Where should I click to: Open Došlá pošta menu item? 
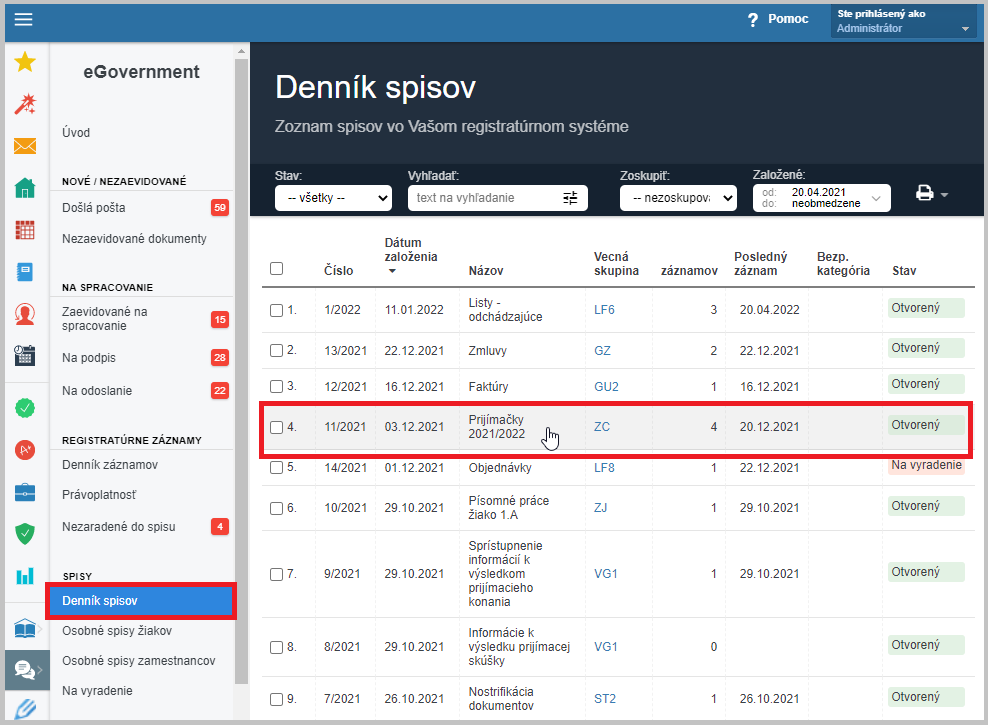coord(94,207)
